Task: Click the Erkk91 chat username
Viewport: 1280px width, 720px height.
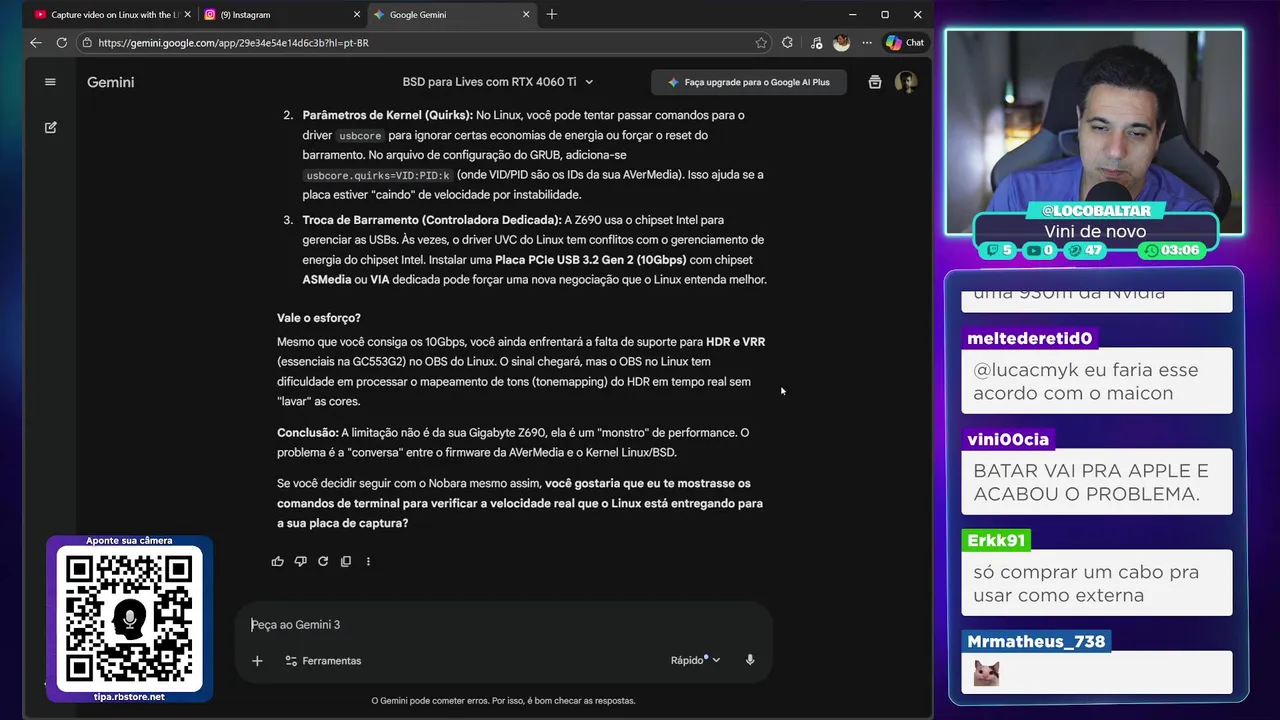Action: coord(996,540)
